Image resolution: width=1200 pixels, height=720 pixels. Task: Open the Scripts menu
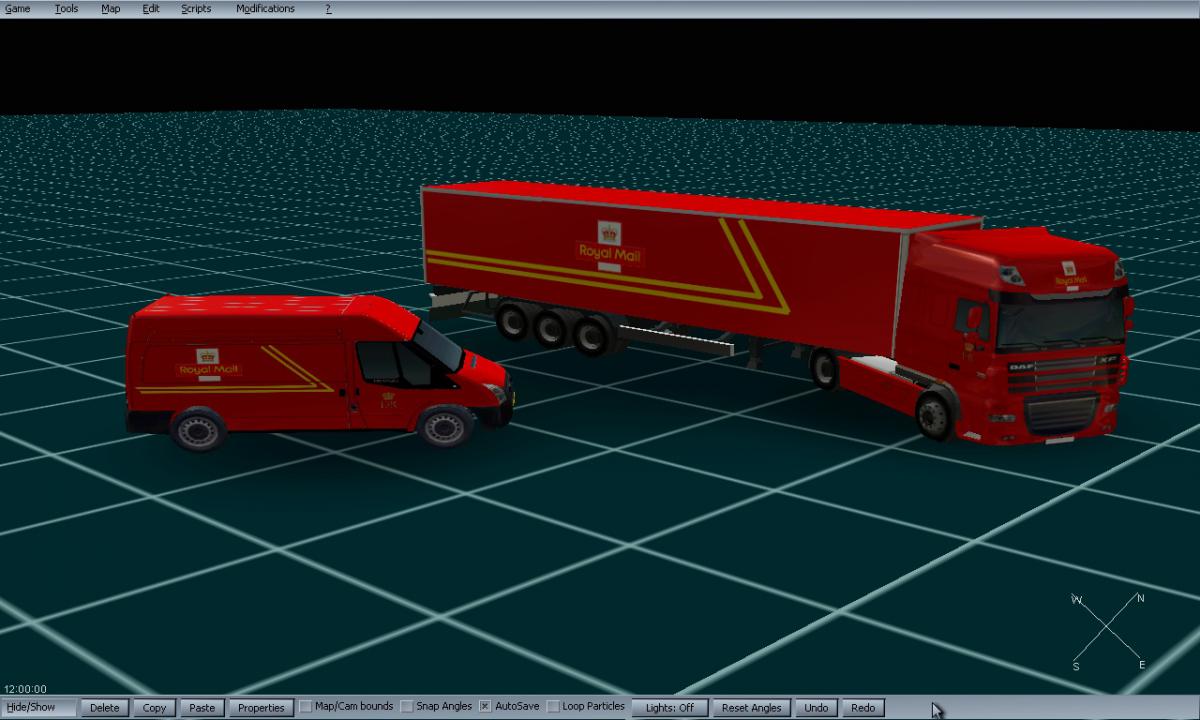click(196, 9)
